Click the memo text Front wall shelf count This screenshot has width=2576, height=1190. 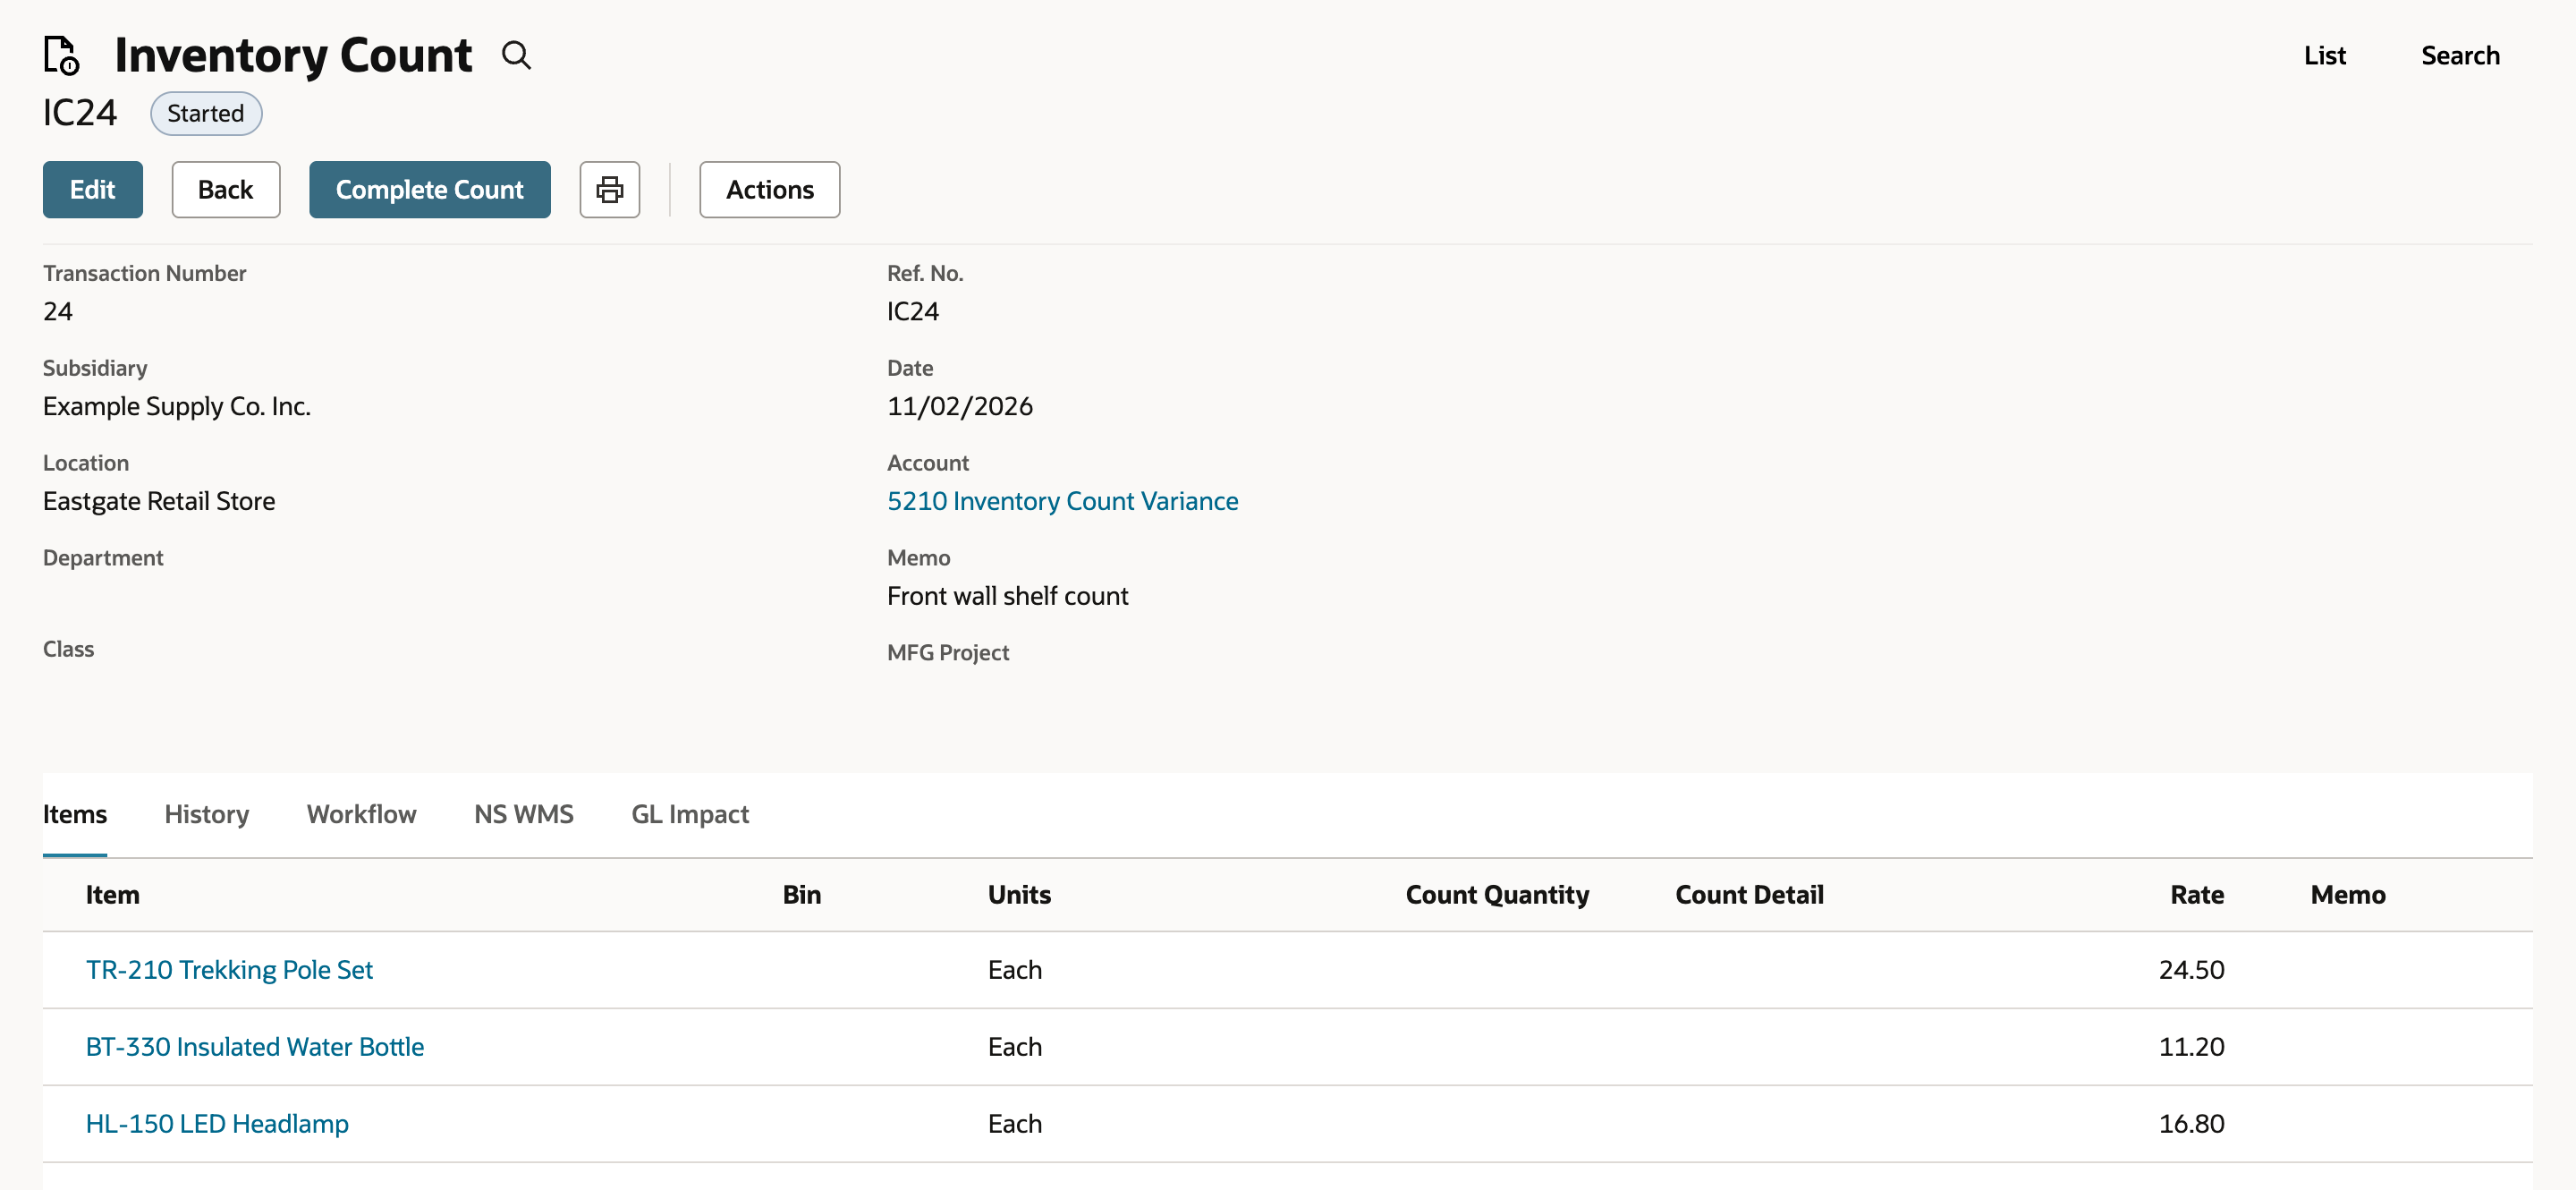[x=1007, y=595]
